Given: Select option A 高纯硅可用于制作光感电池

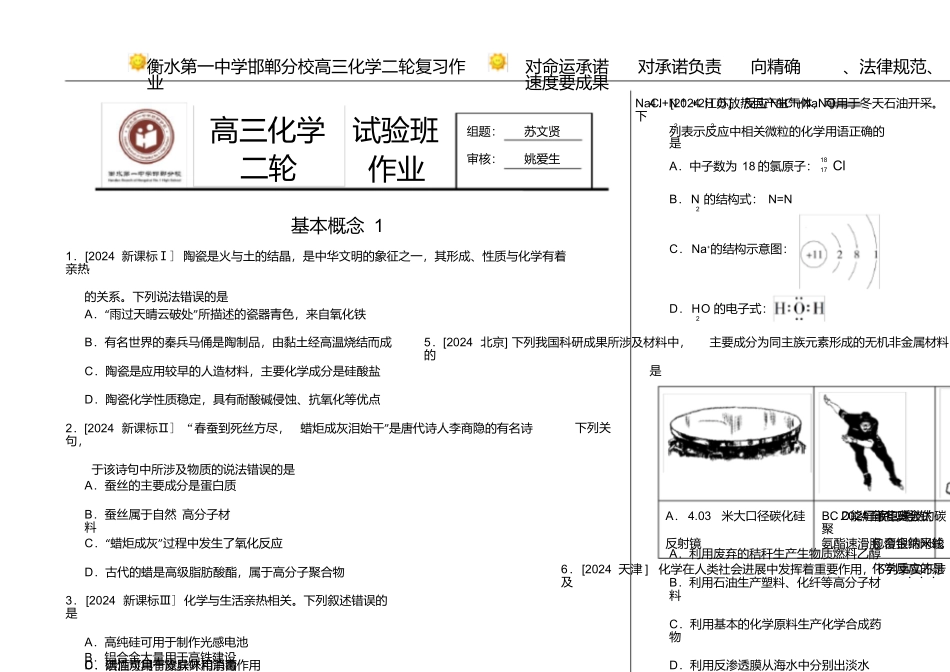Looking at the screenshot, I should [167, 642].
